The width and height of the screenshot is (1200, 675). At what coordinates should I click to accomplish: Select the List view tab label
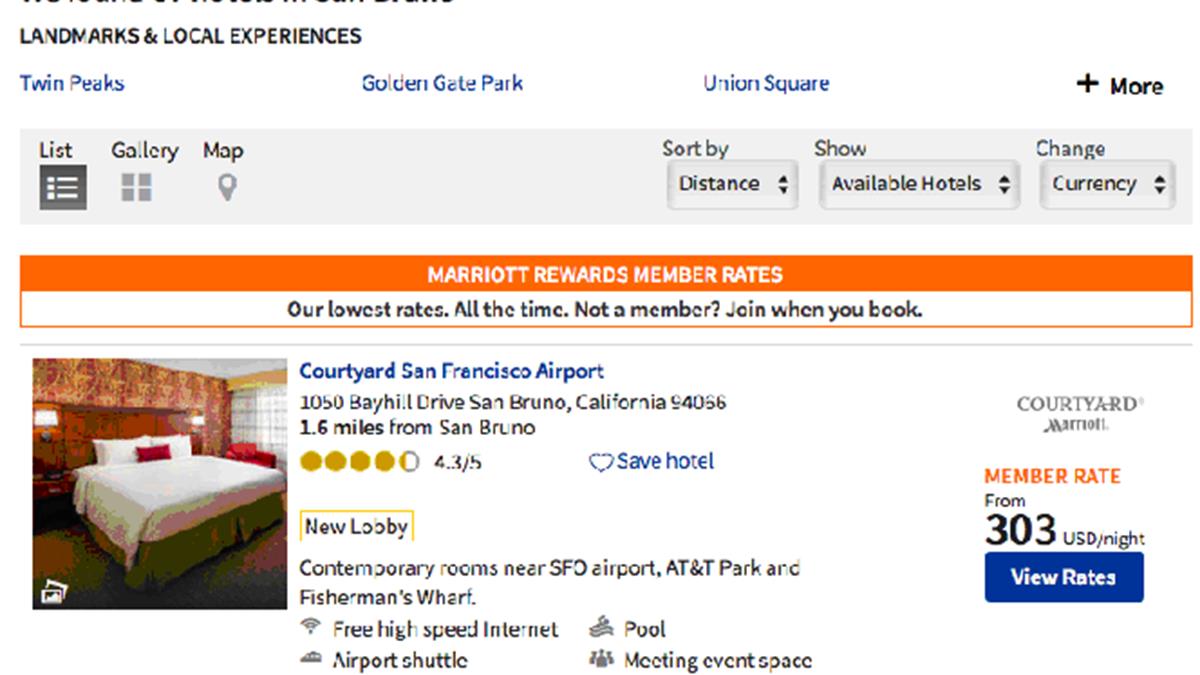[x=56, y=150]
